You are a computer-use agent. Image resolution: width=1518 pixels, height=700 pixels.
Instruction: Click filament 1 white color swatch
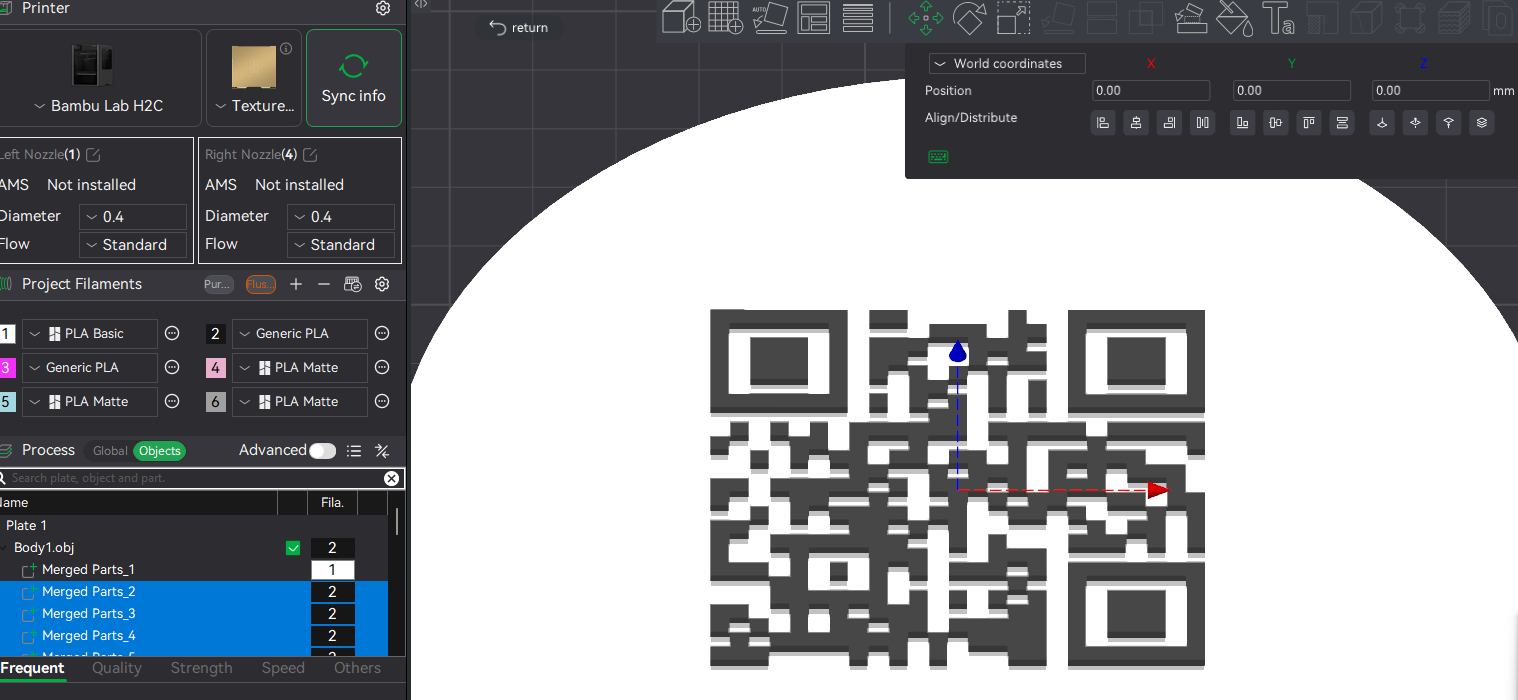tap(7, 333)
